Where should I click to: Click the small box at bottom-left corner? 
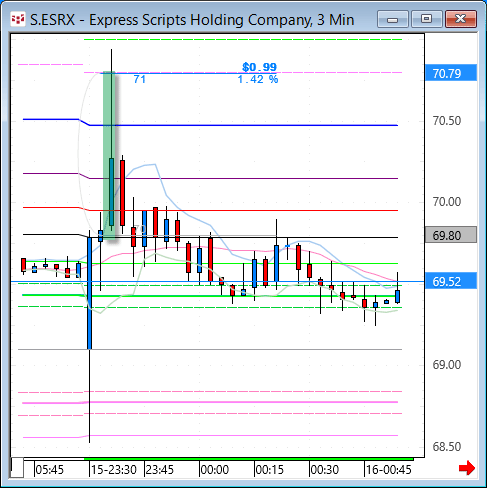tap(17, 468)
